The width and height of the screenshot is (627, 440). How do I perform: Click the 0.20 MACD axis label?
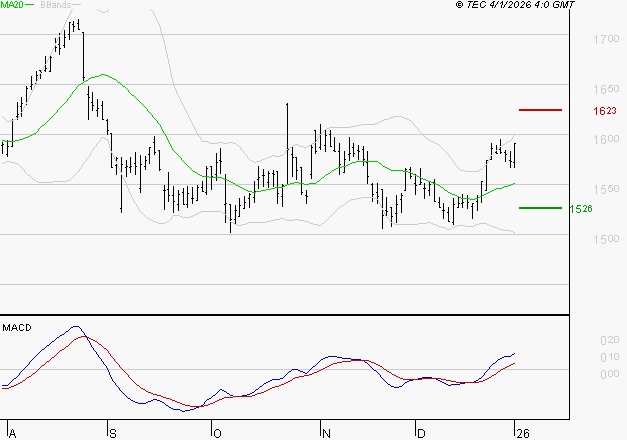610,340
